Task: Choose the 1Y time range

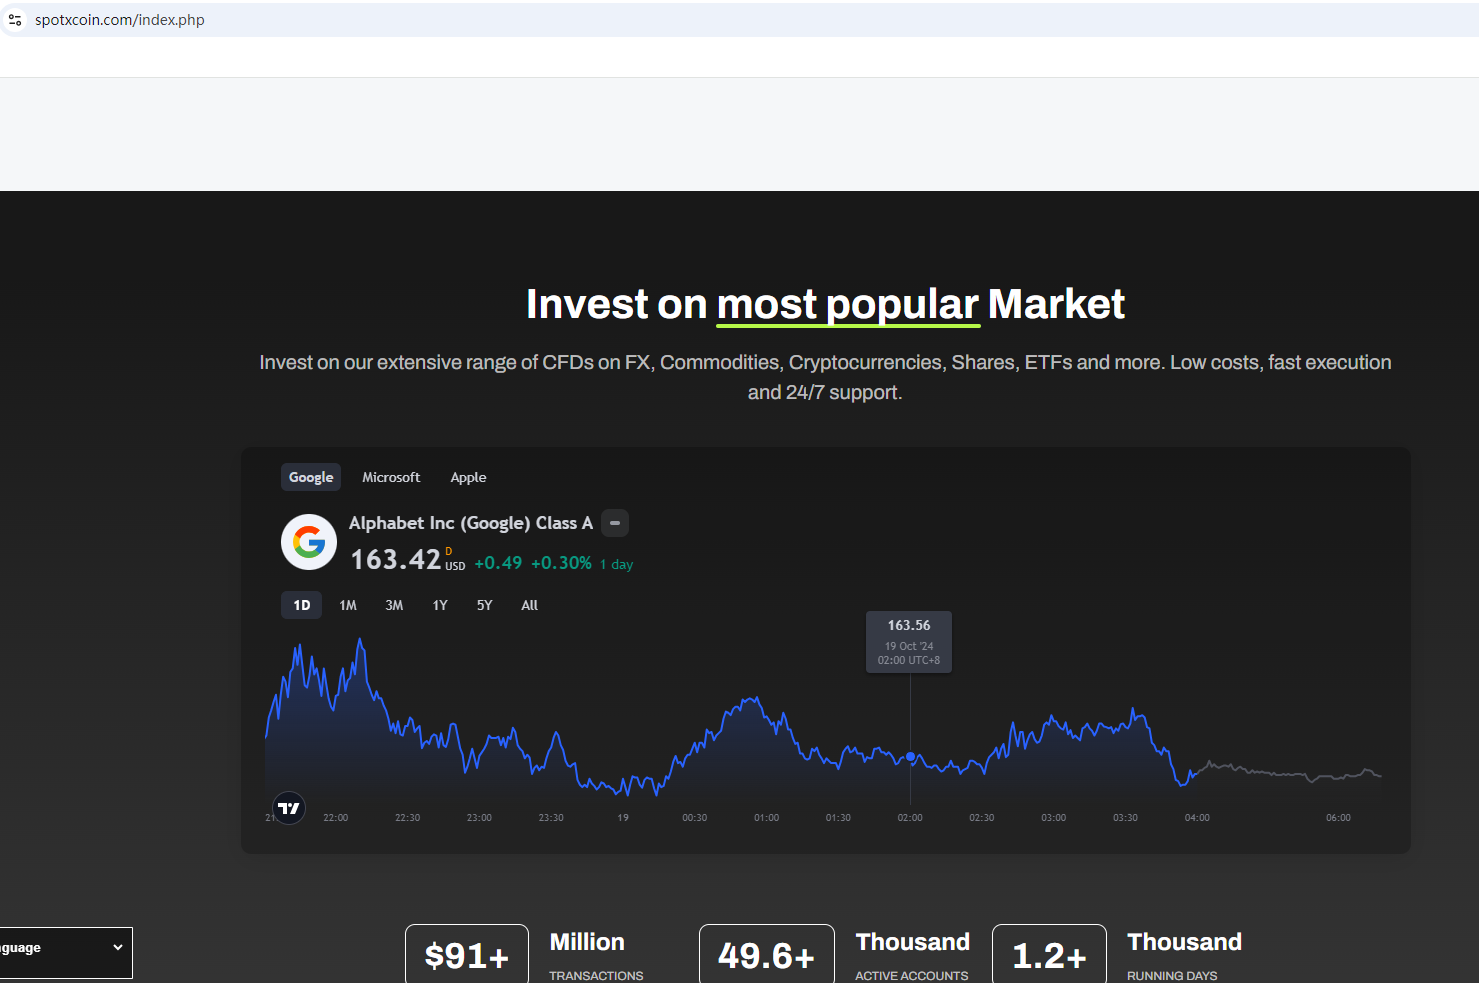Action: click(440, 605)
